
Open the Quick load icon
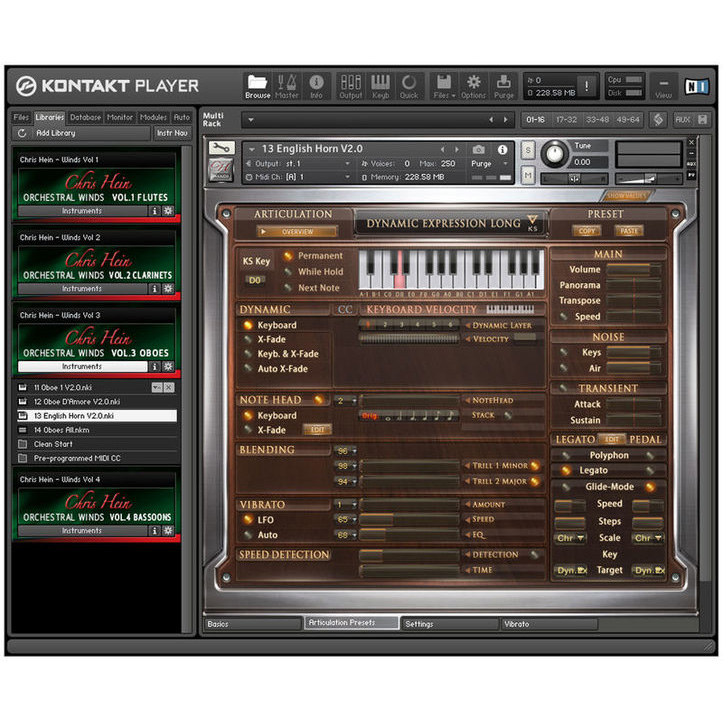(x=409, y=86)
